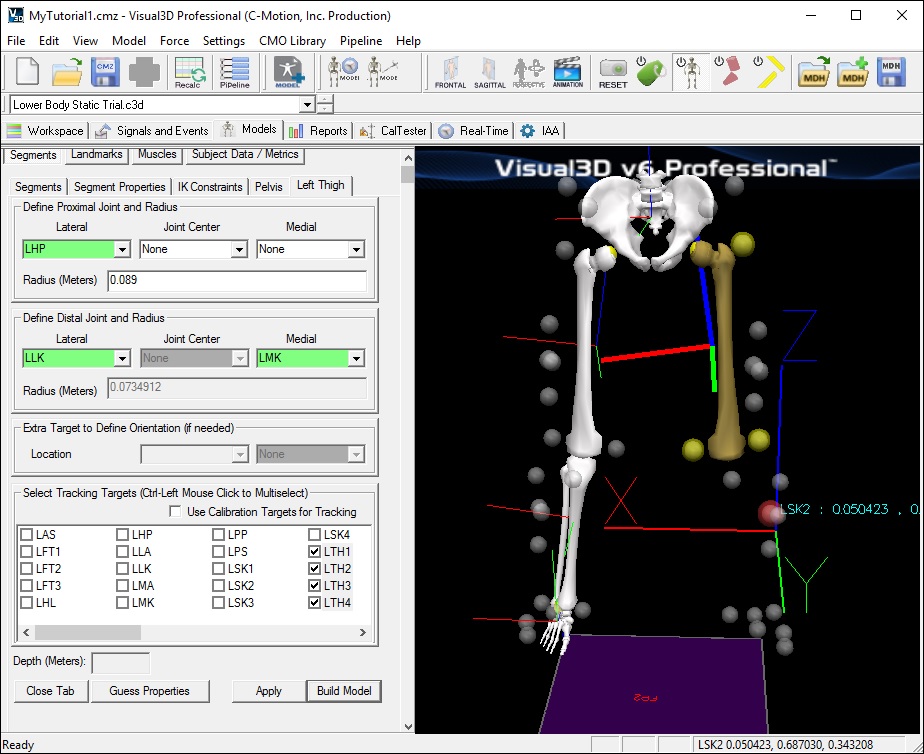Switch to Sagittal view
This screenshot has height=754, width=924.
click(x=490, y=73)
